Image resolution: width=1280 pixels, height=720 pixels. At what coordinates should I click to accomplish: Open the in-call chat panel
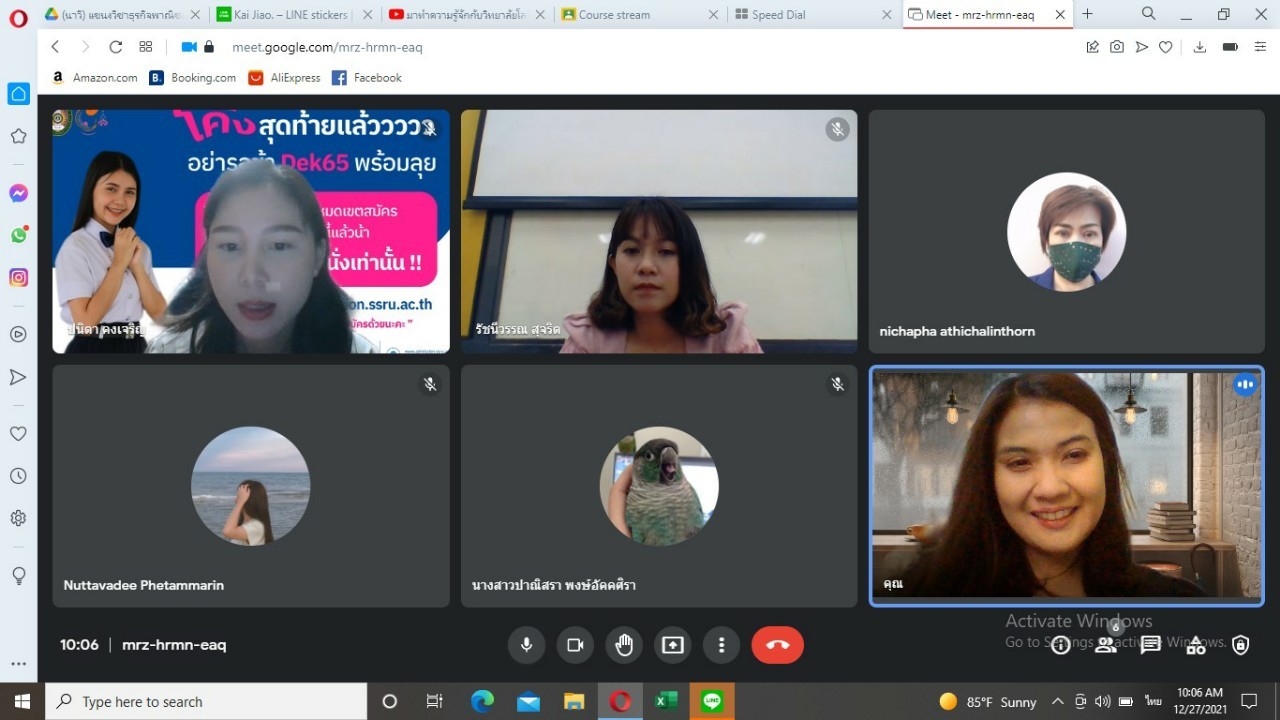point(1150,645)
